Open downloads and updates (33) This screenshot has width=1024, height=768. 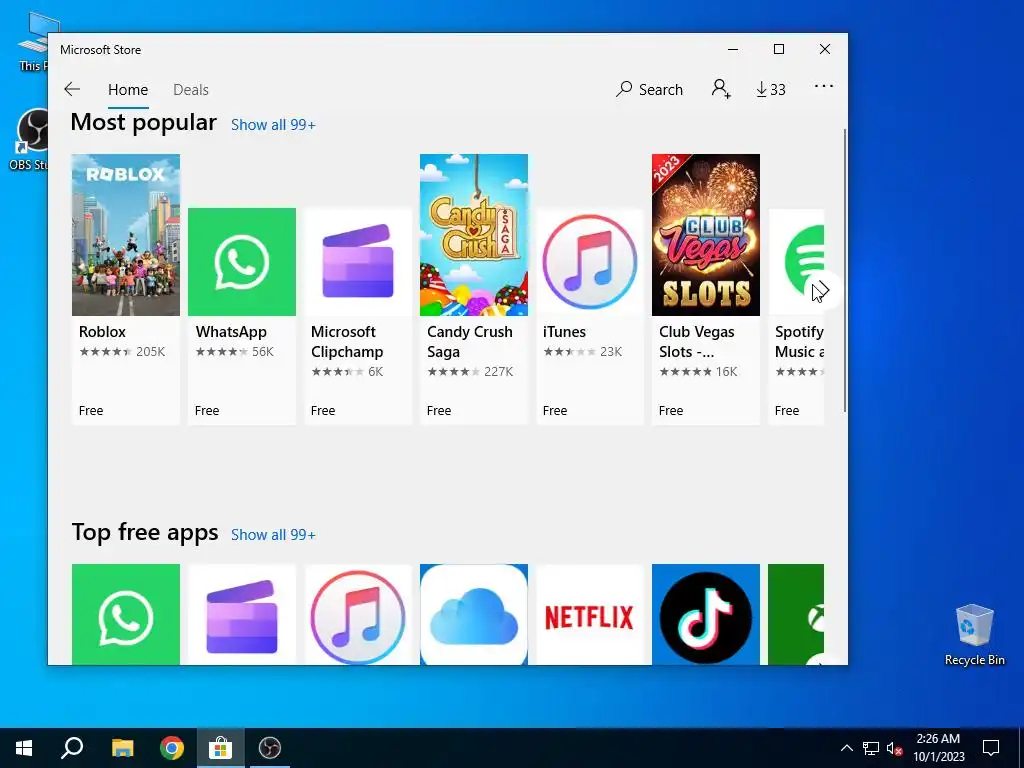pos(771,89)
